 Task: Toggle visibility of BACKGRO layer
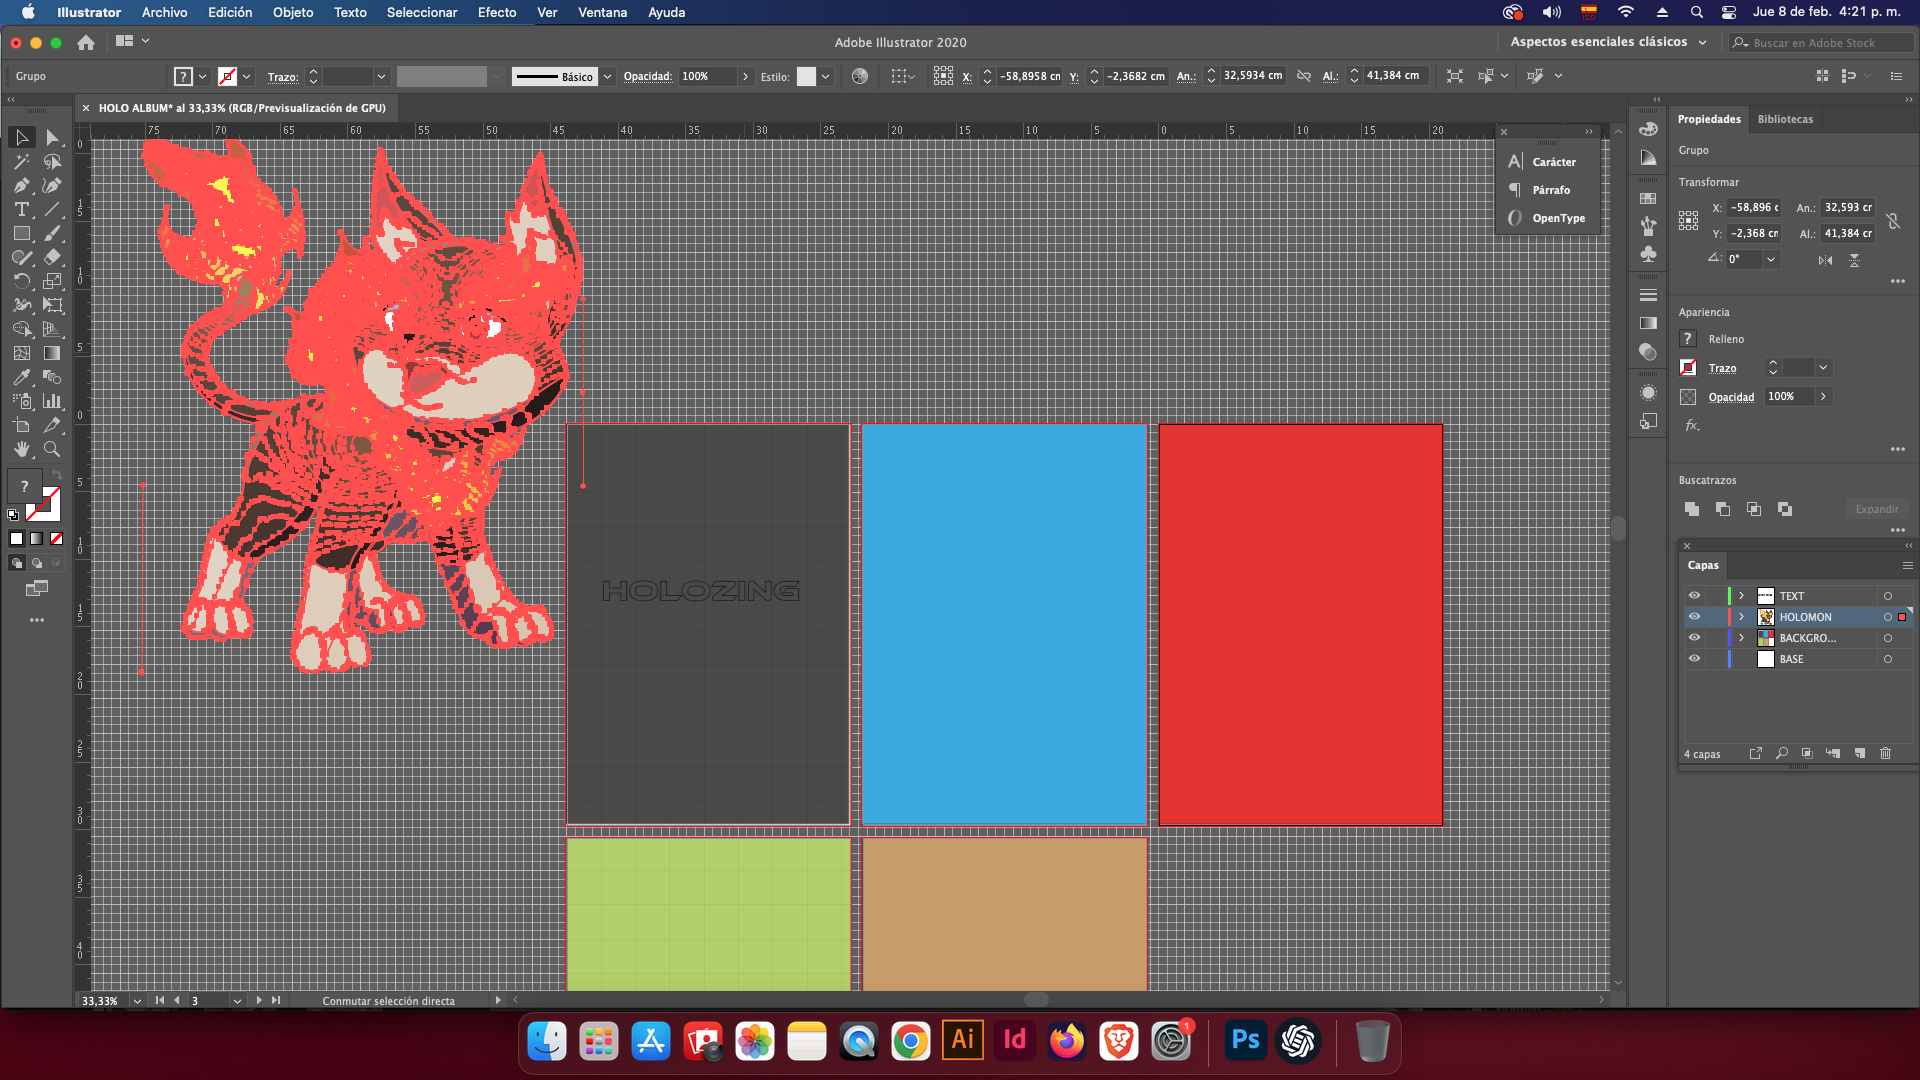coord(1695,638)
